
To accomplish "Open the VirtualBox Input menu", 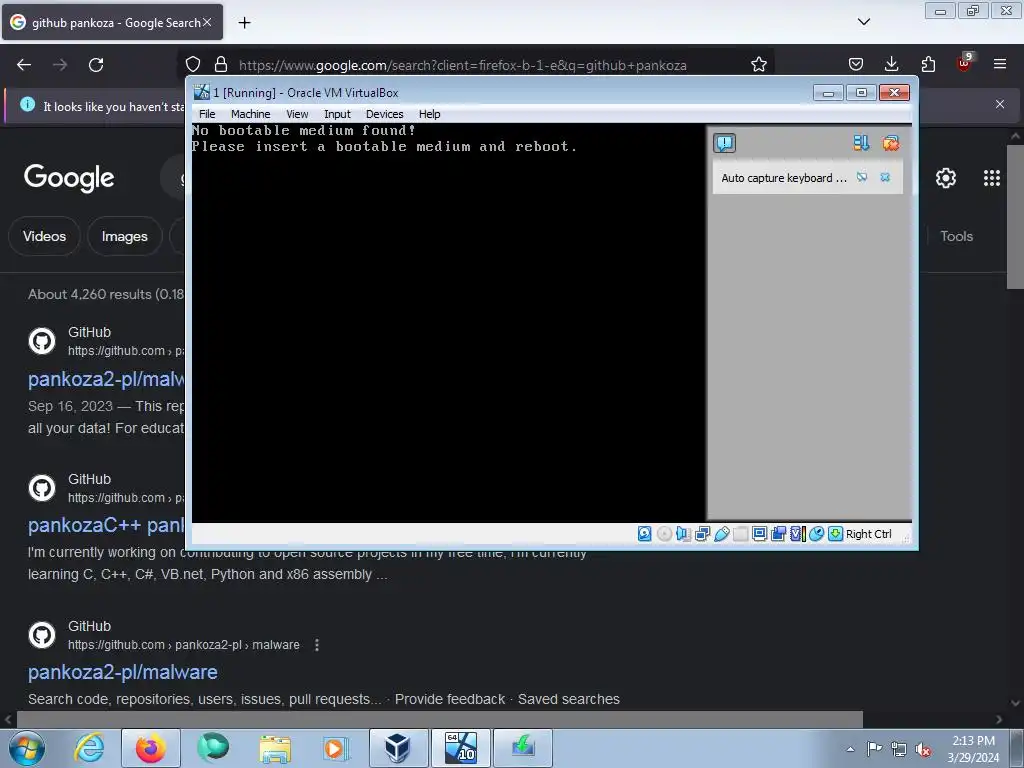I will [x=337, y=114].
